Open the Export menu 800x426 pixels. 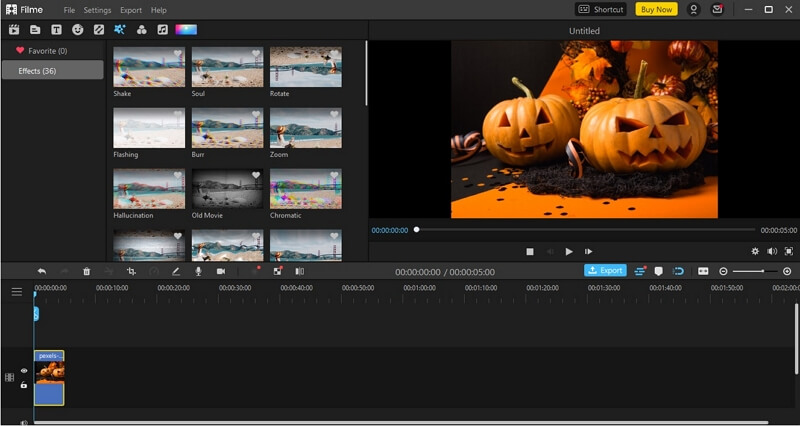(x=131, y=10)
